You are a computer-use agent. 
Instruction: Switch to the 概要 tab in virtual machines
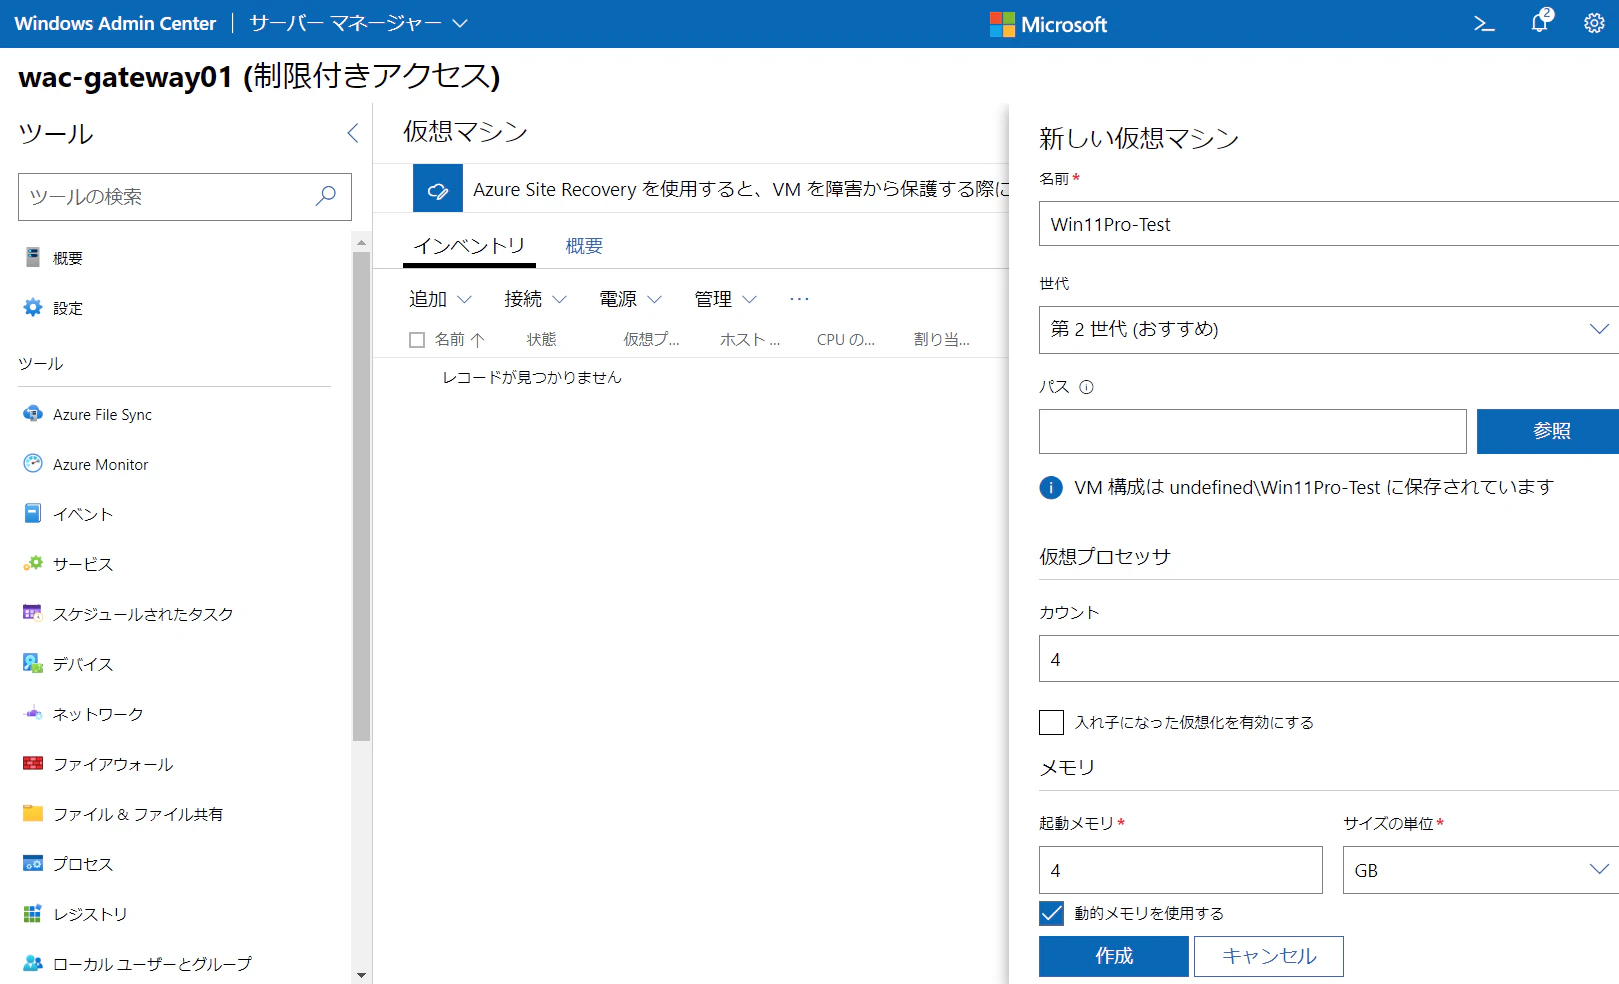coord(584,246)
